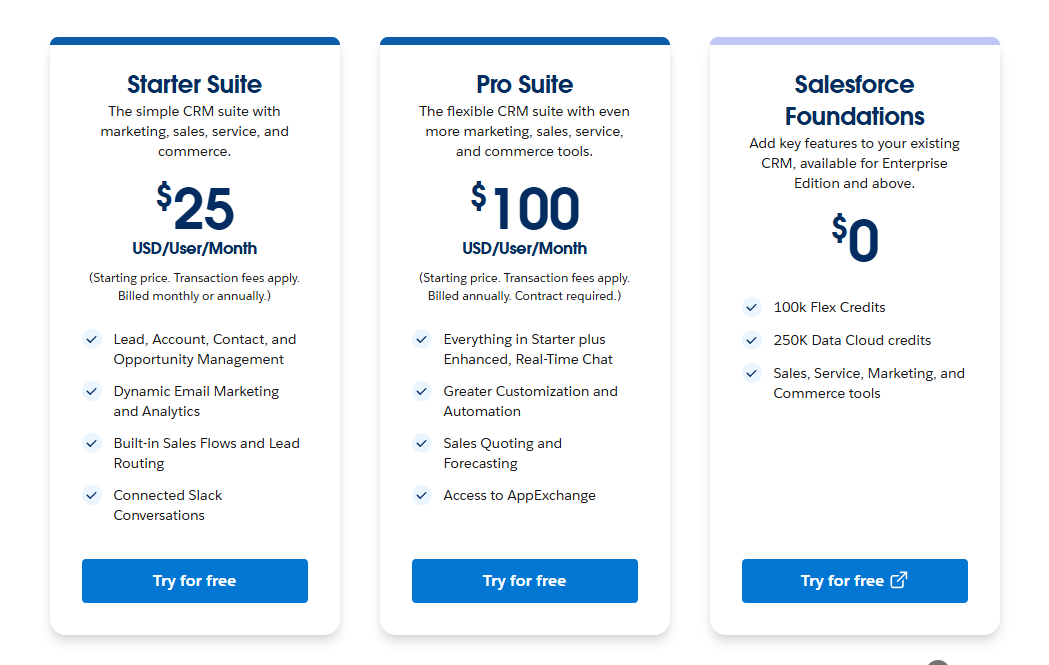Click the $25 price on Starter Suite

coord(195,208)
